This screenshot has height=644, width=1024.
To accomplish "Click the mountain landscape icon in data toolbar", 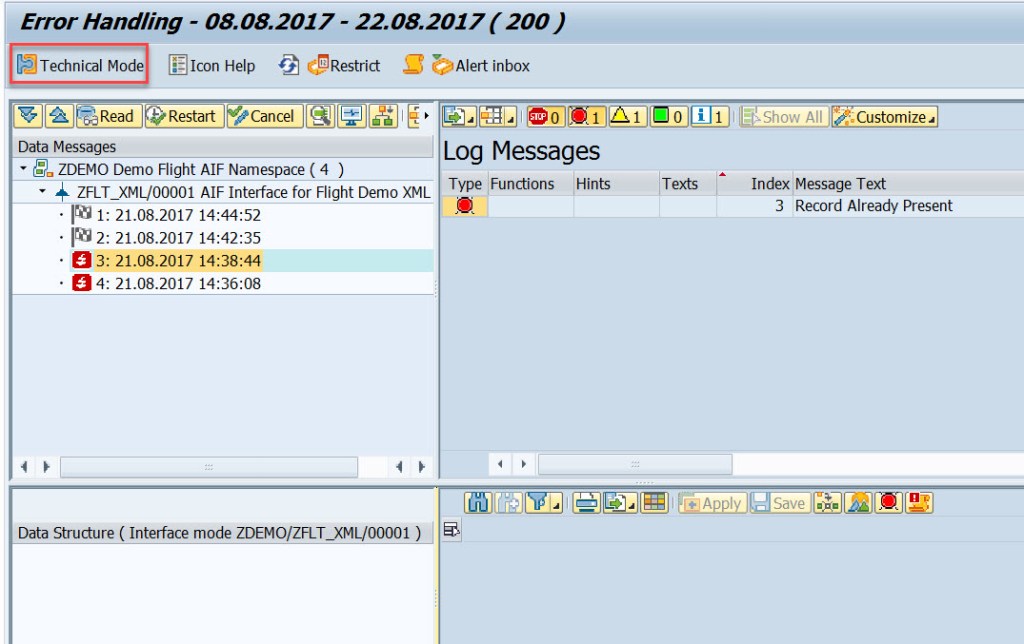I will 858,502.
